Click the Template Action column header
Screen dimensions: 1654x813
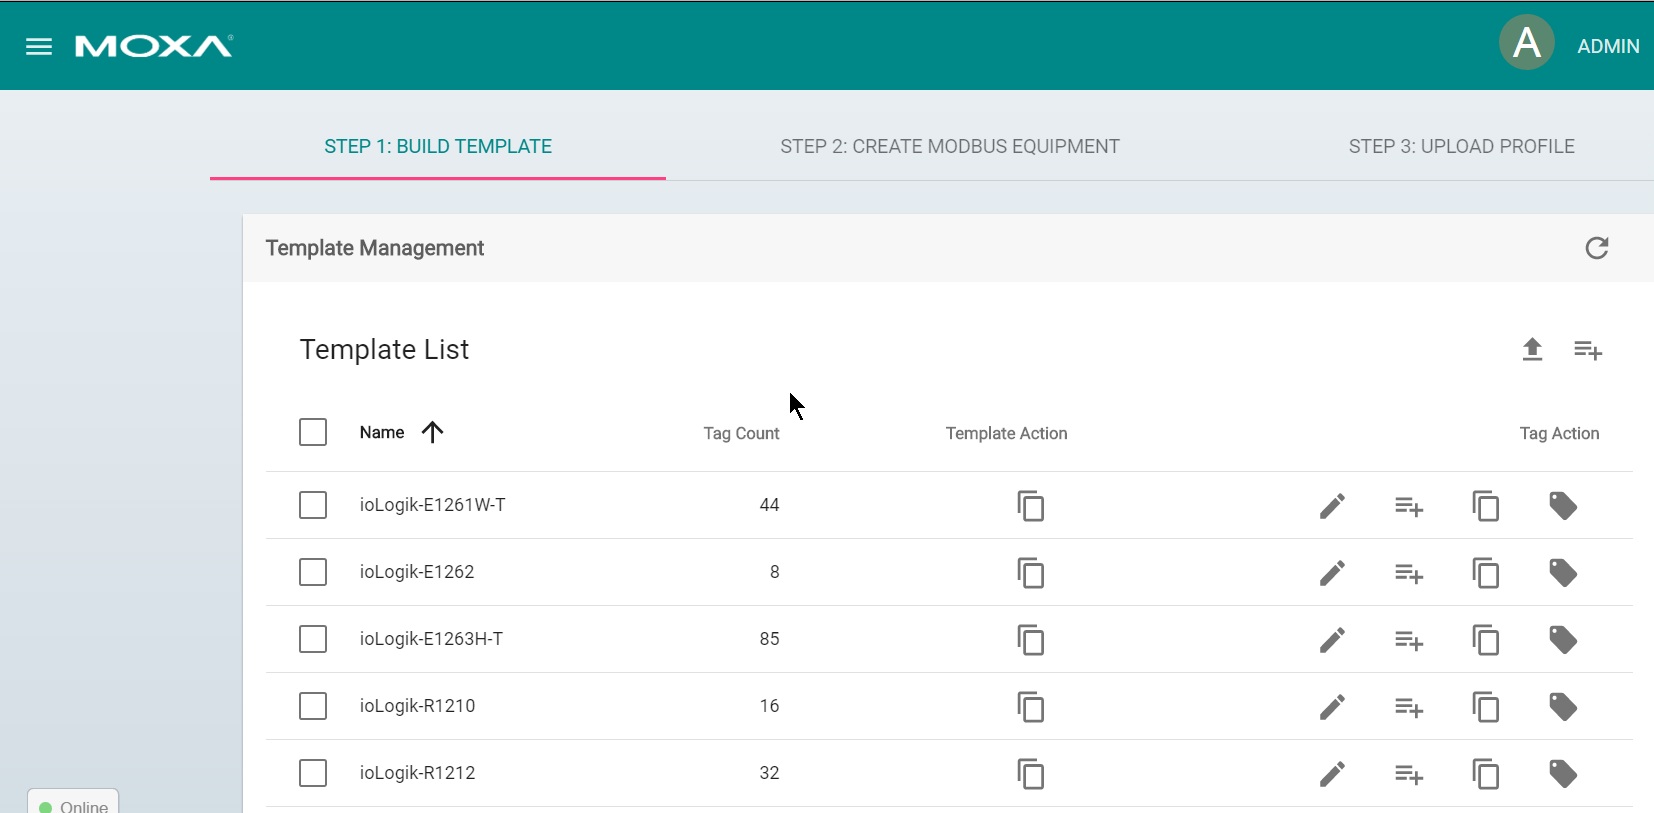(x=1006, y=433)
